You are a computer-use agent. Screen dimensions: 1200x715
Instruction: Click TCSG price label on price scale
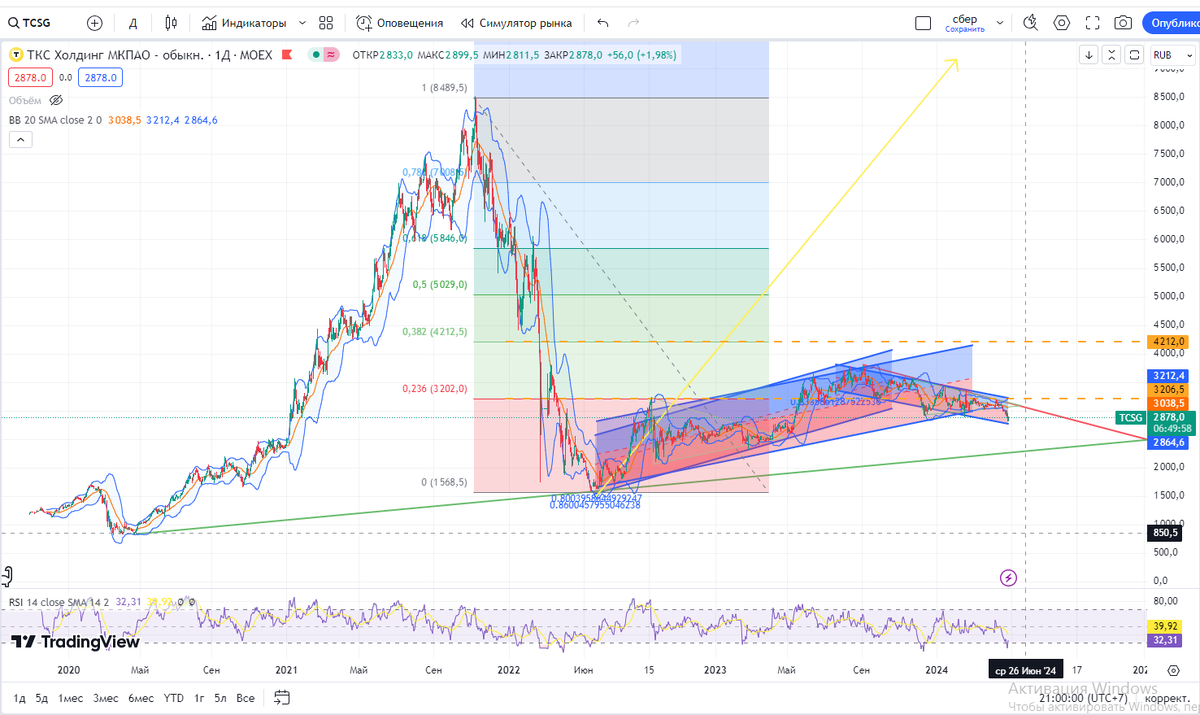1130,417
